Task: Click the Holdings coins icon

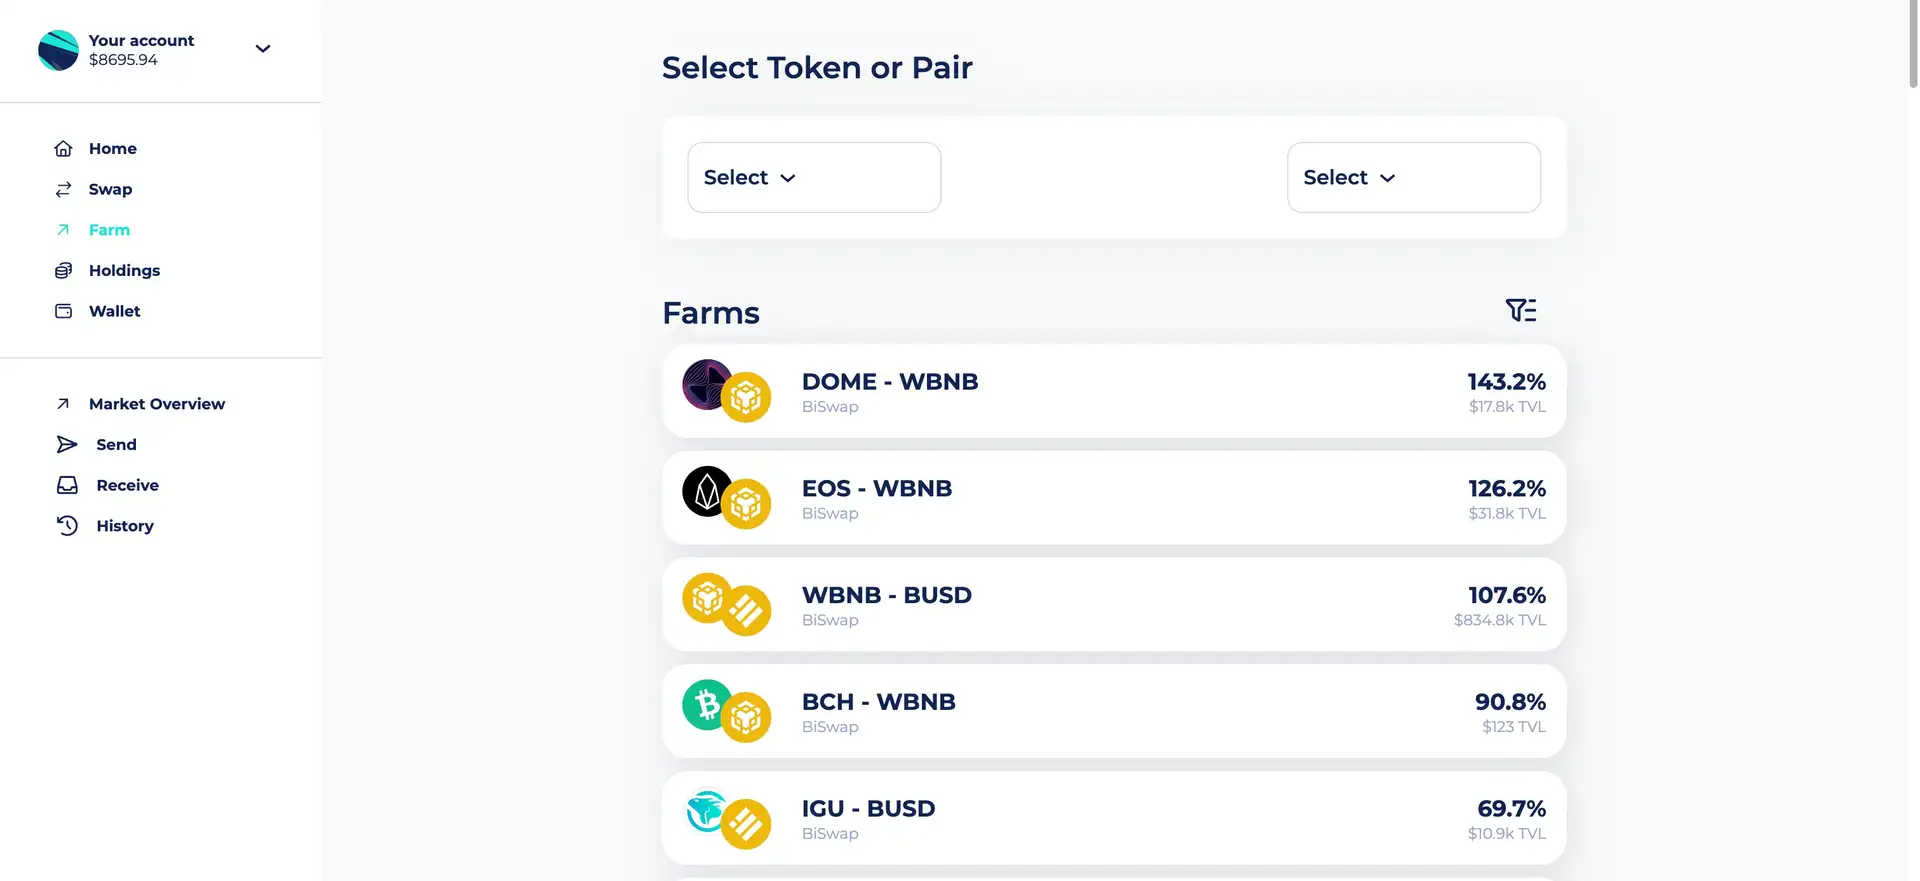Action: 63,271
